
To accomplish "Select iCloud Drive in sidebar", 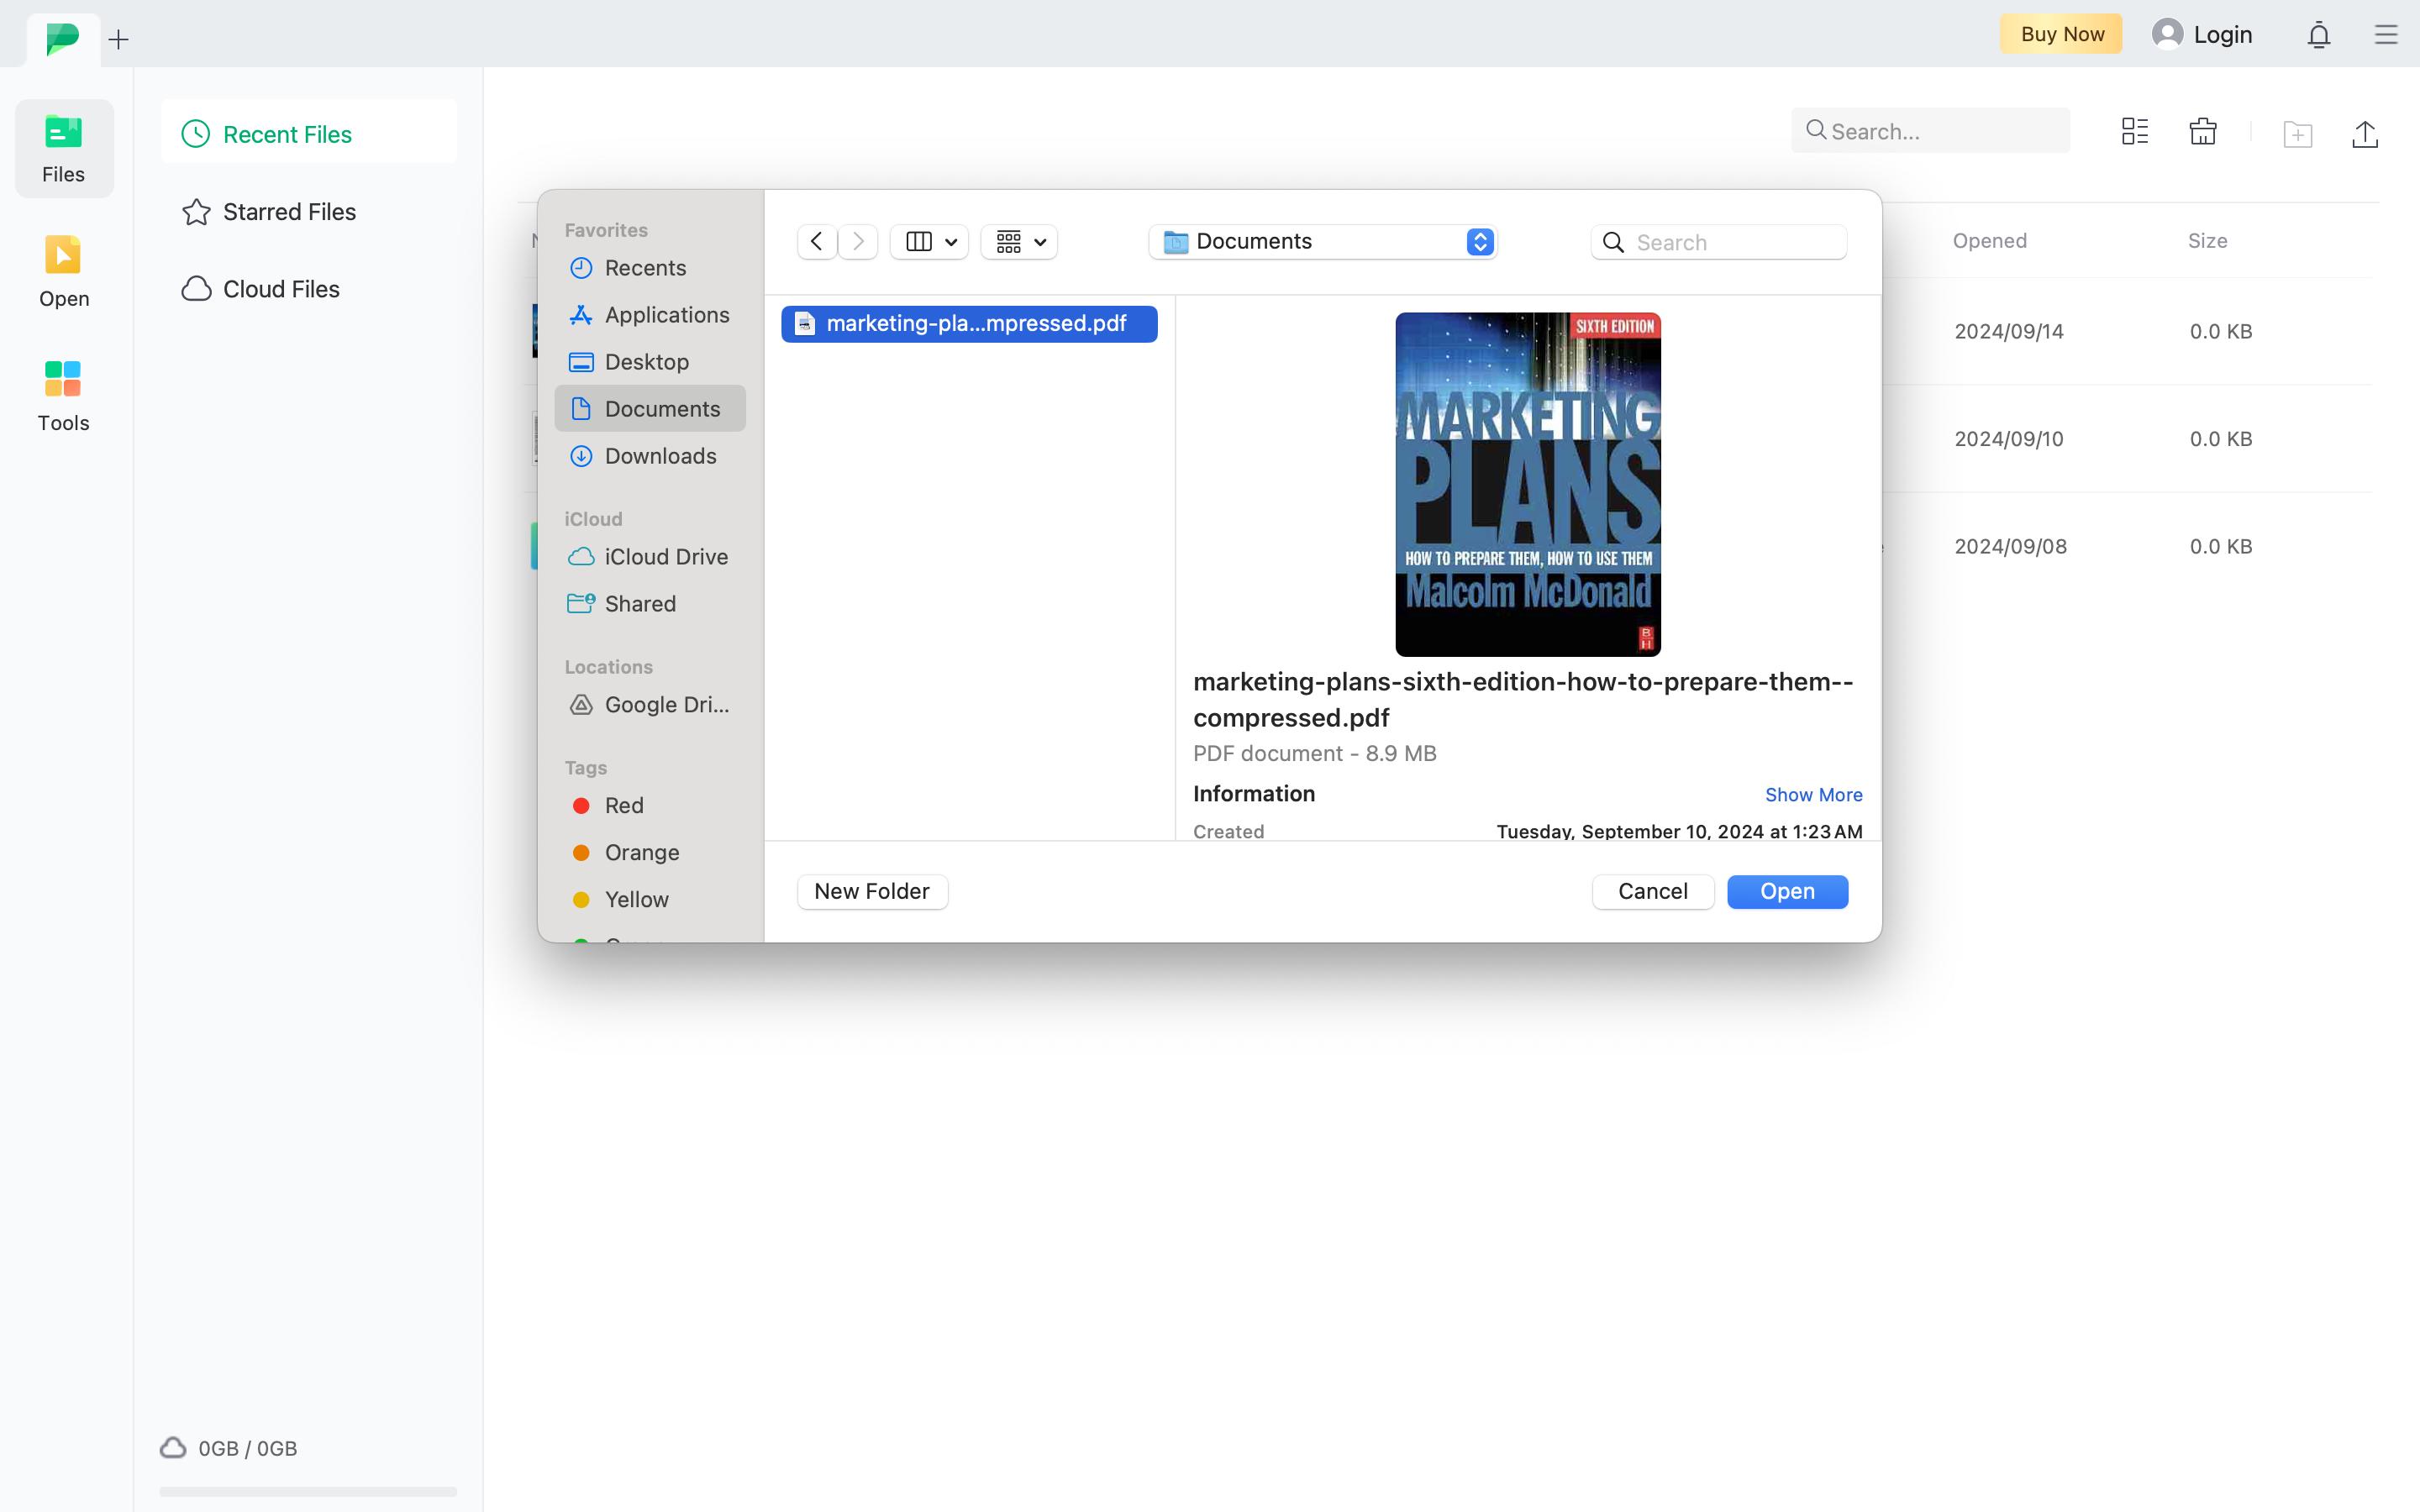I will coord(650,557).
